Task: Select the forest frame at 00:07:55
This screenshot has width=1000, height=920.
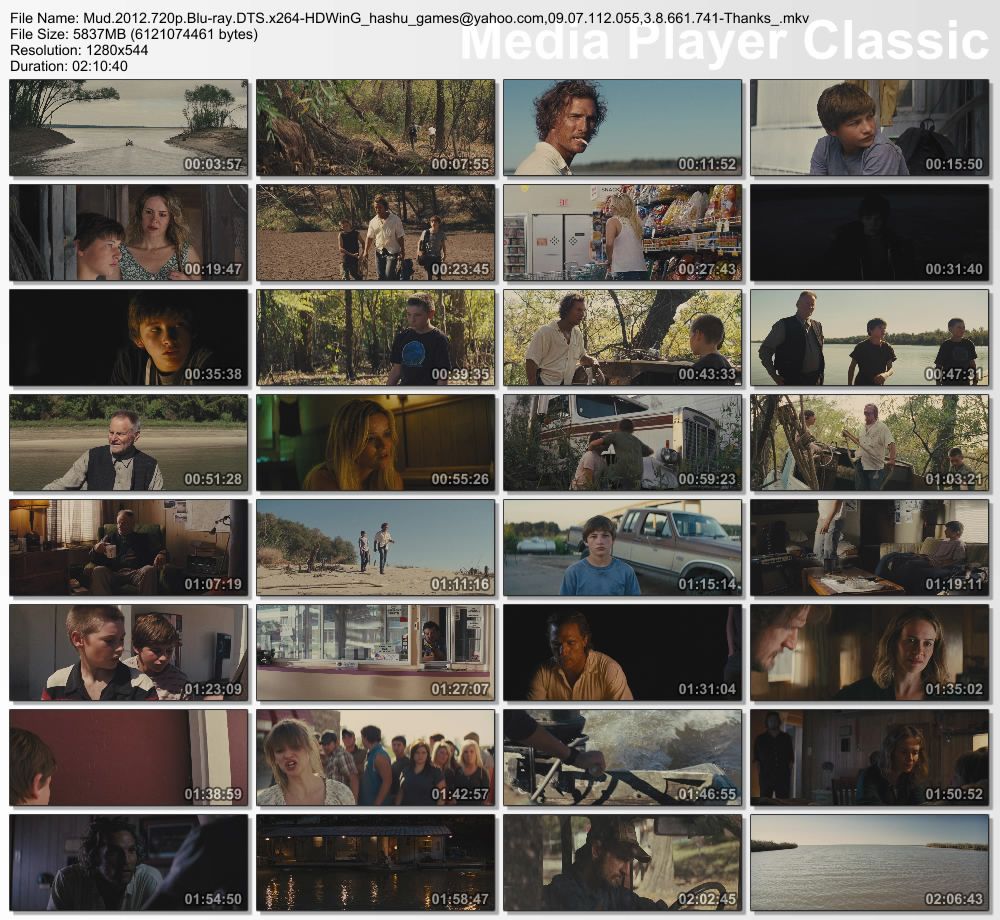Action: [376, 128]
